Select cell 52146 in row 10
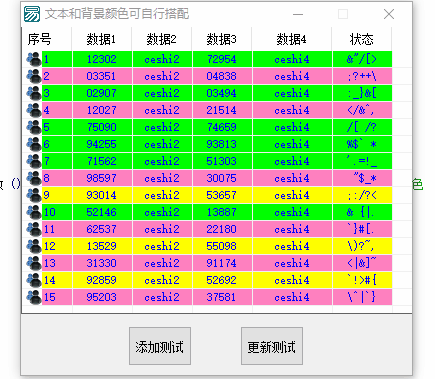 [102, 212]
